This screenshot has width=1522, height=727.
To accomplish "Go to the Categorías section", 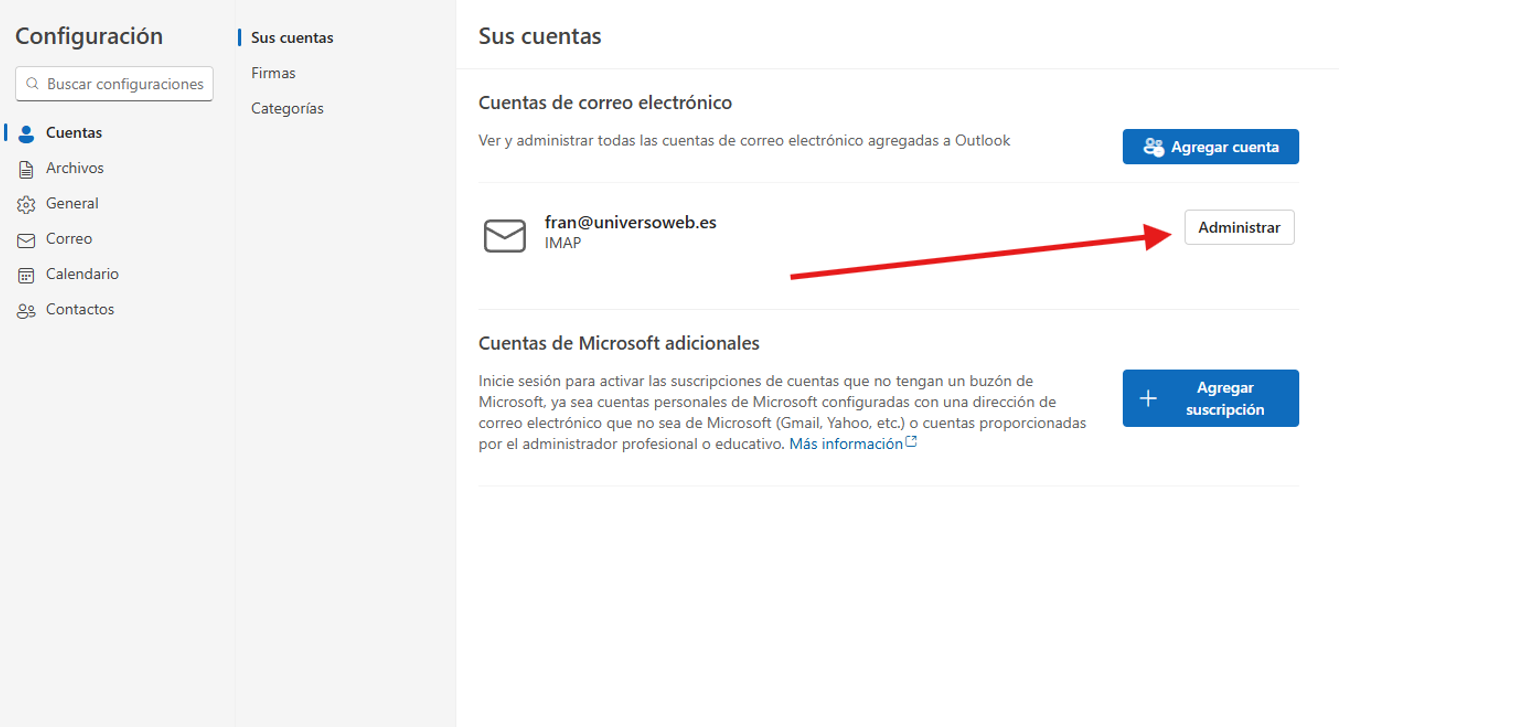I will pos(287,109).
